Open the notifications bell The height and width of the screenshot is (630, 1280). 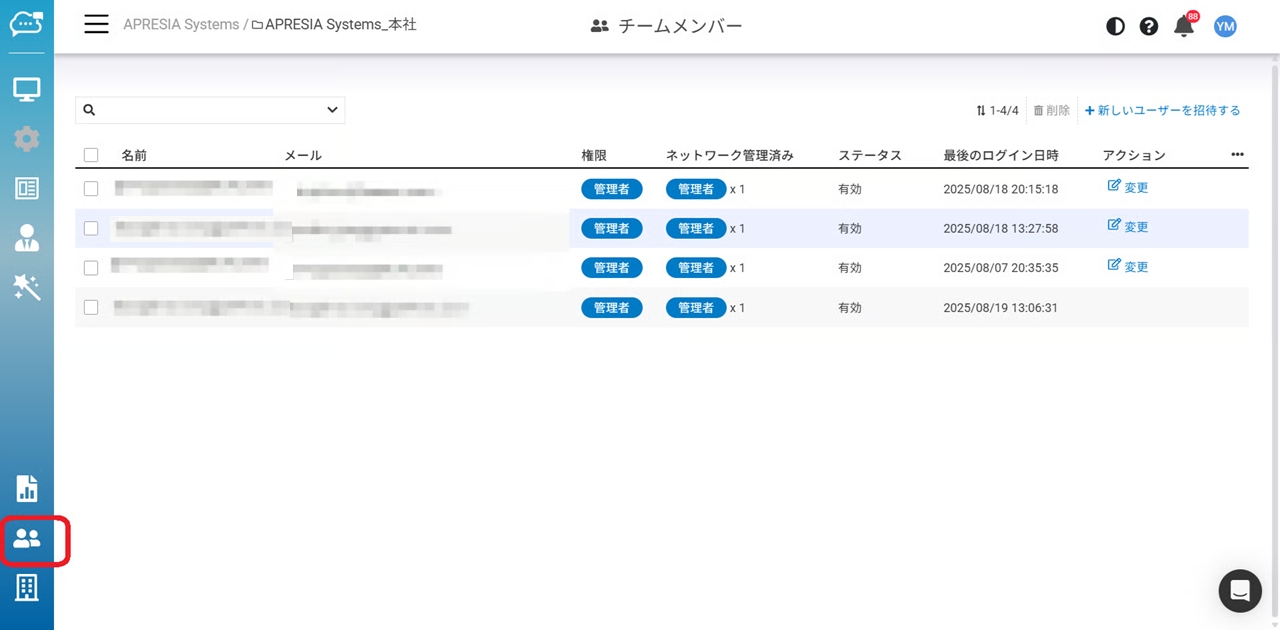click(1184, 26)
